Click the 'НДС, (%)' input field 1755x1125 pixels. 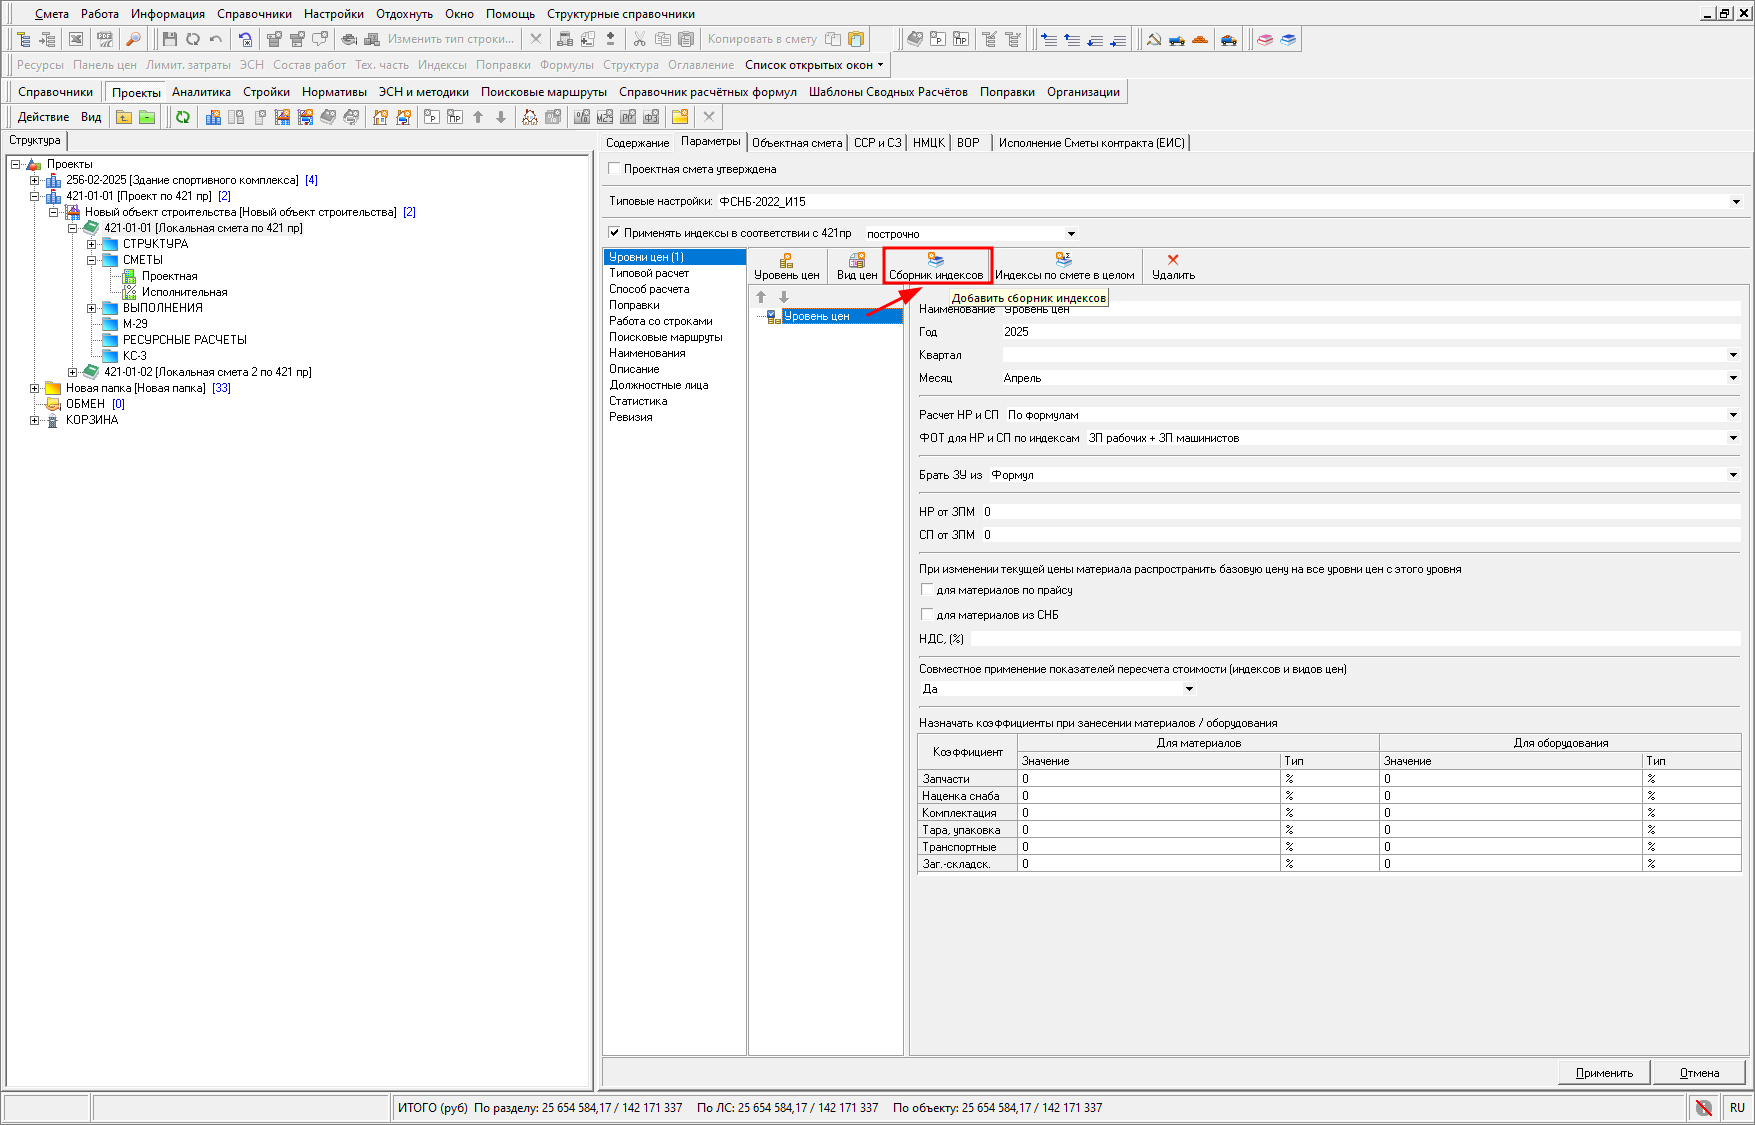coord(1354,639)
